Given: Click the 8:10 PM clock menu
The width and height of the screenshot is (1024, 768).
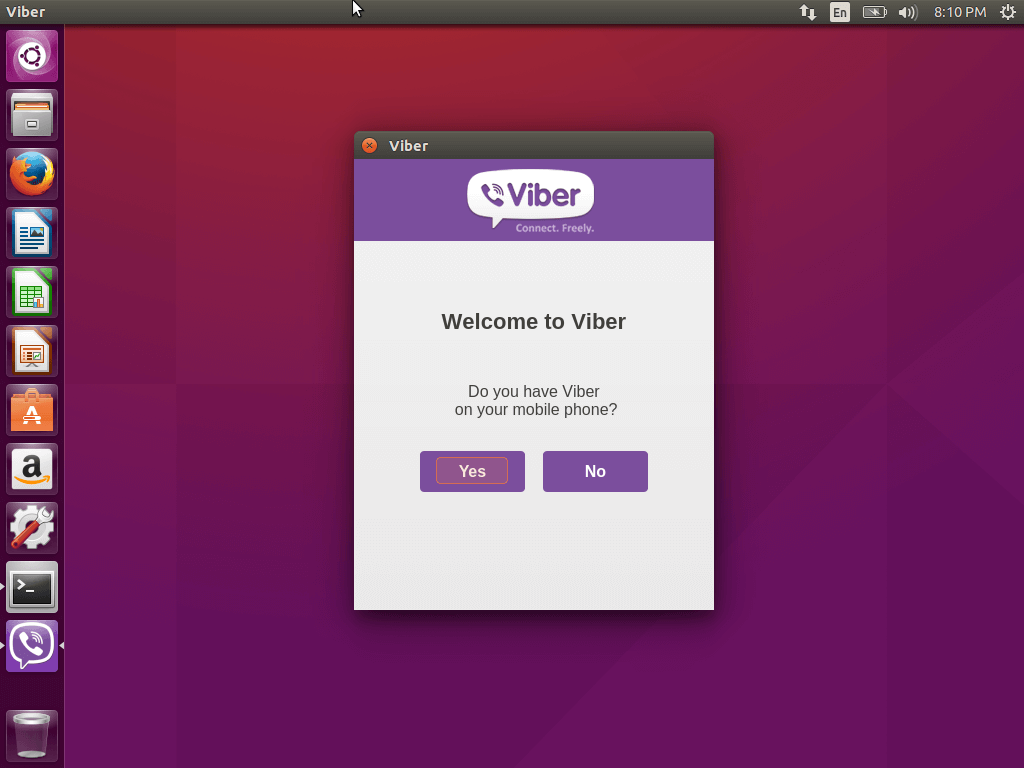Looking at the screenshot, I should pyautogui.click(x=960, y=12).
